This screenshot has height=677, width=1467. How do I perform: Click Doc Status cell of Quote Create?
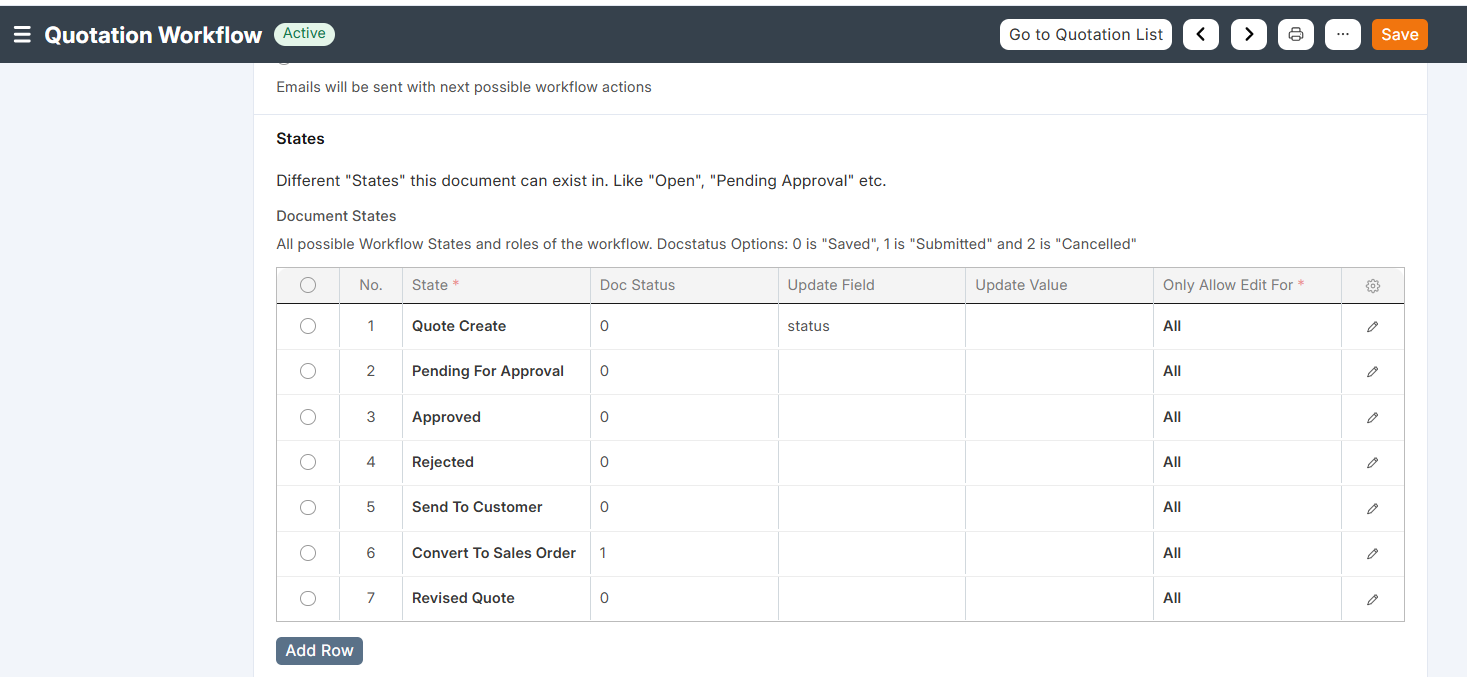684,326
